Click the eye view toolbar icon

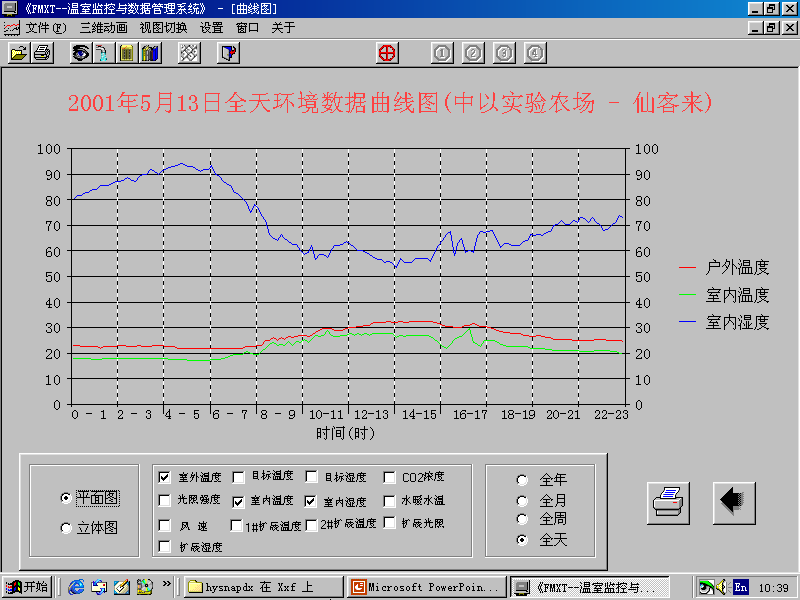click(80, 53)
